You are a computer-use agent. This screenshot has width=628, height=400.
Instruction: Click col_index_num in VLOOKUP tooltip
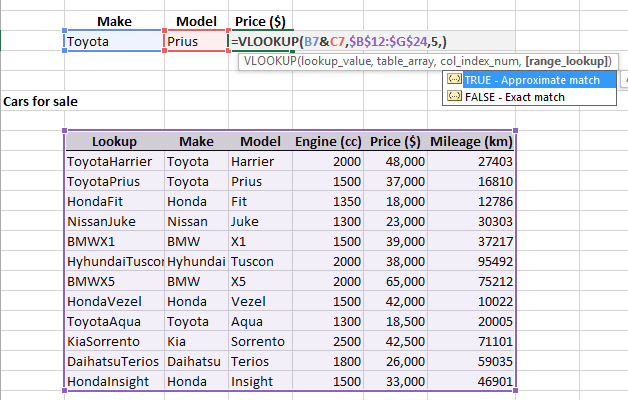coord(480,61)
